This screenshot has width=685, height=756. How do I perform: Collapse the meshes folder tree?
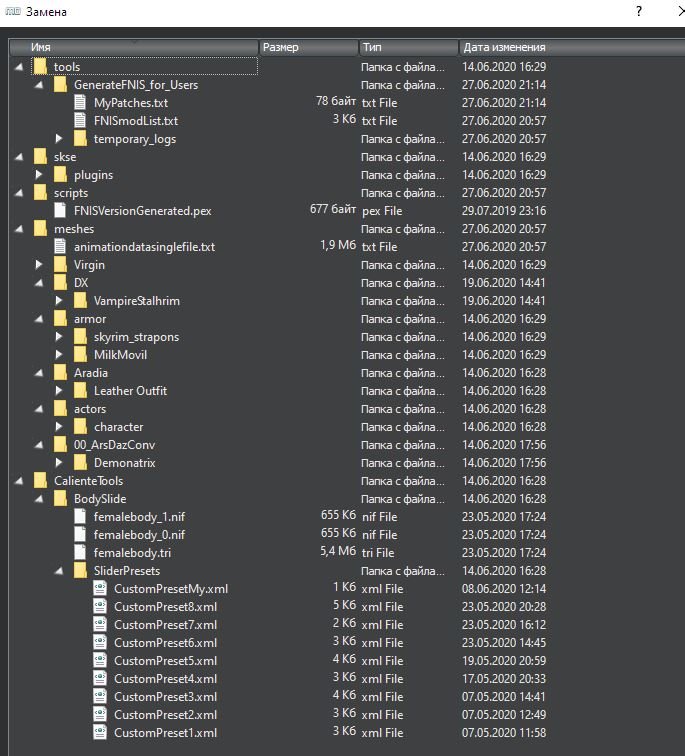click(x=19, y=229)
